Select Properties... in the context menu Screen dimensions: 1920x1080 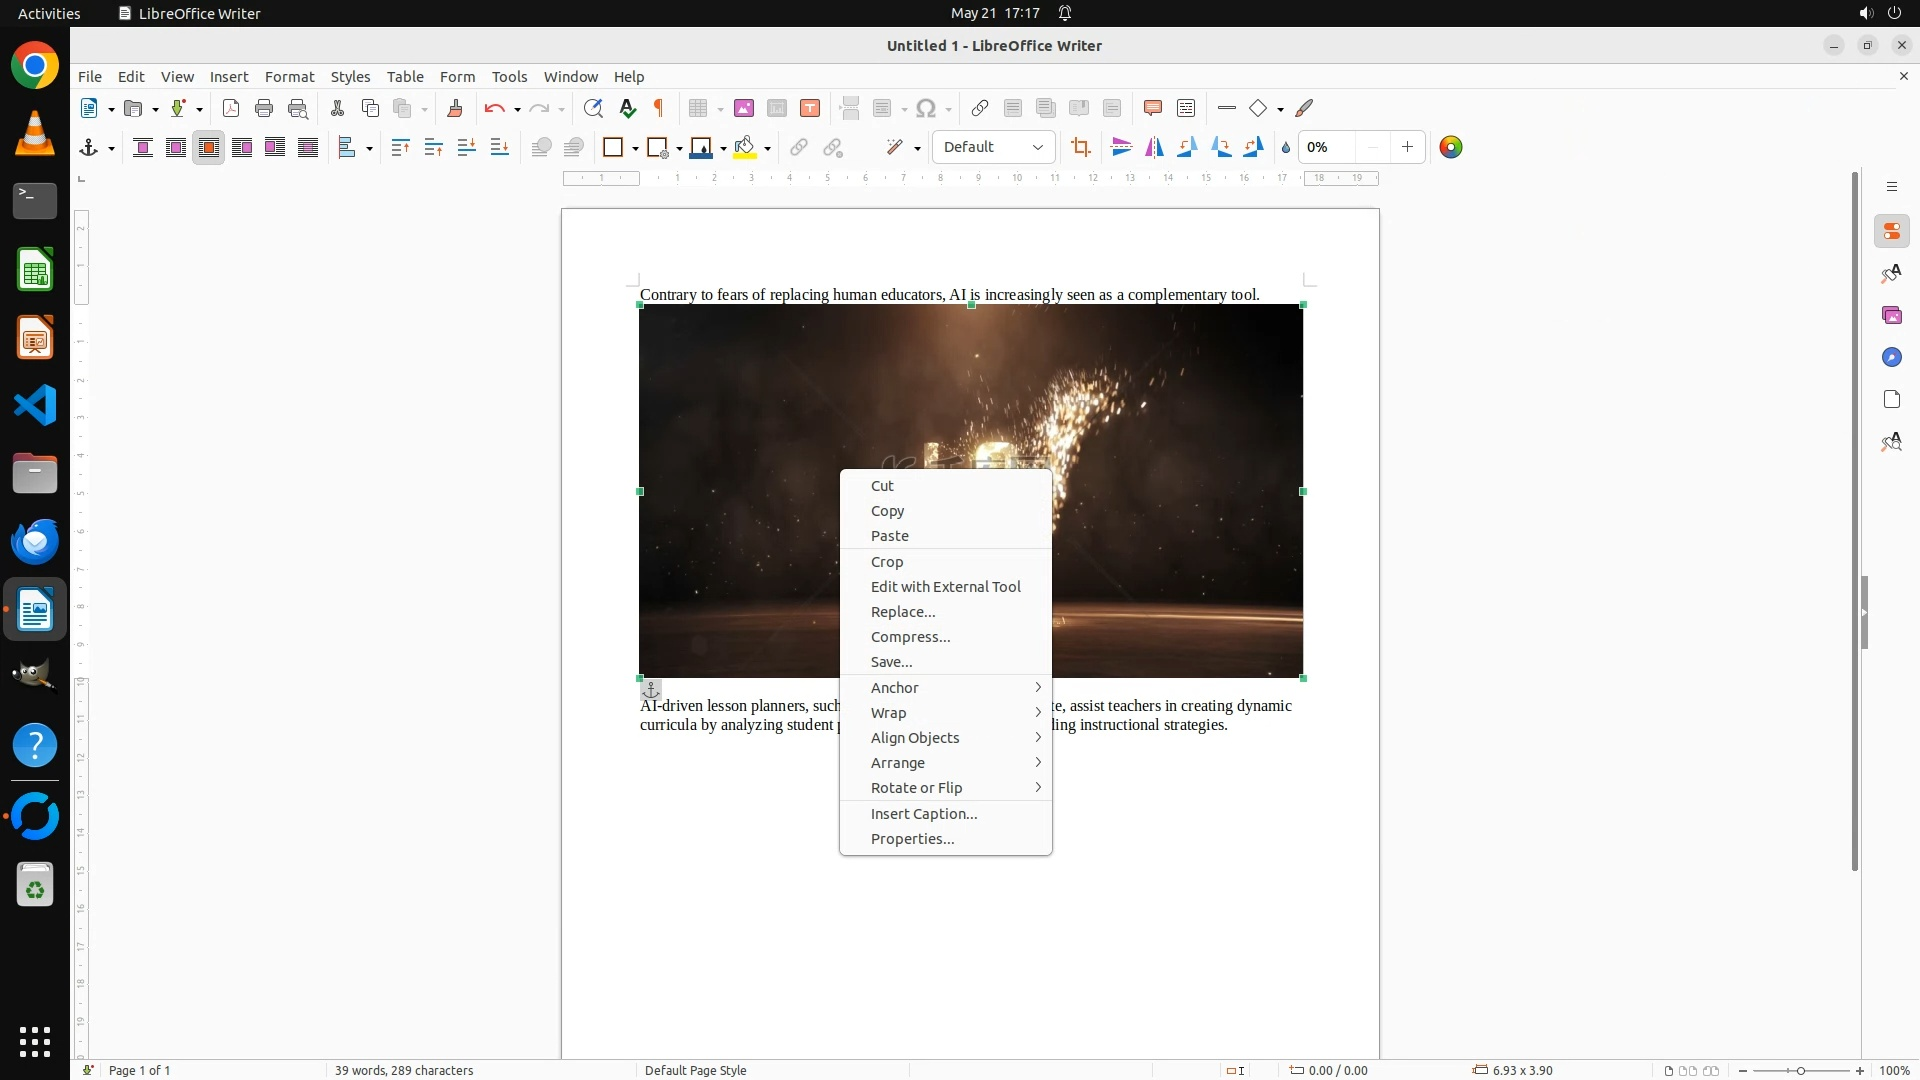click(912, 839)
